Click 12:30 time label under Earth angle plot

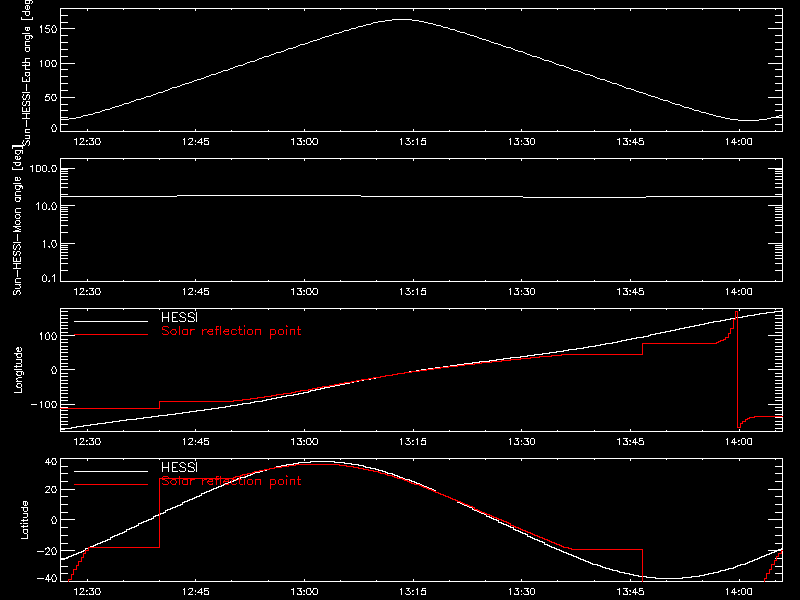(x=87, y=141)
